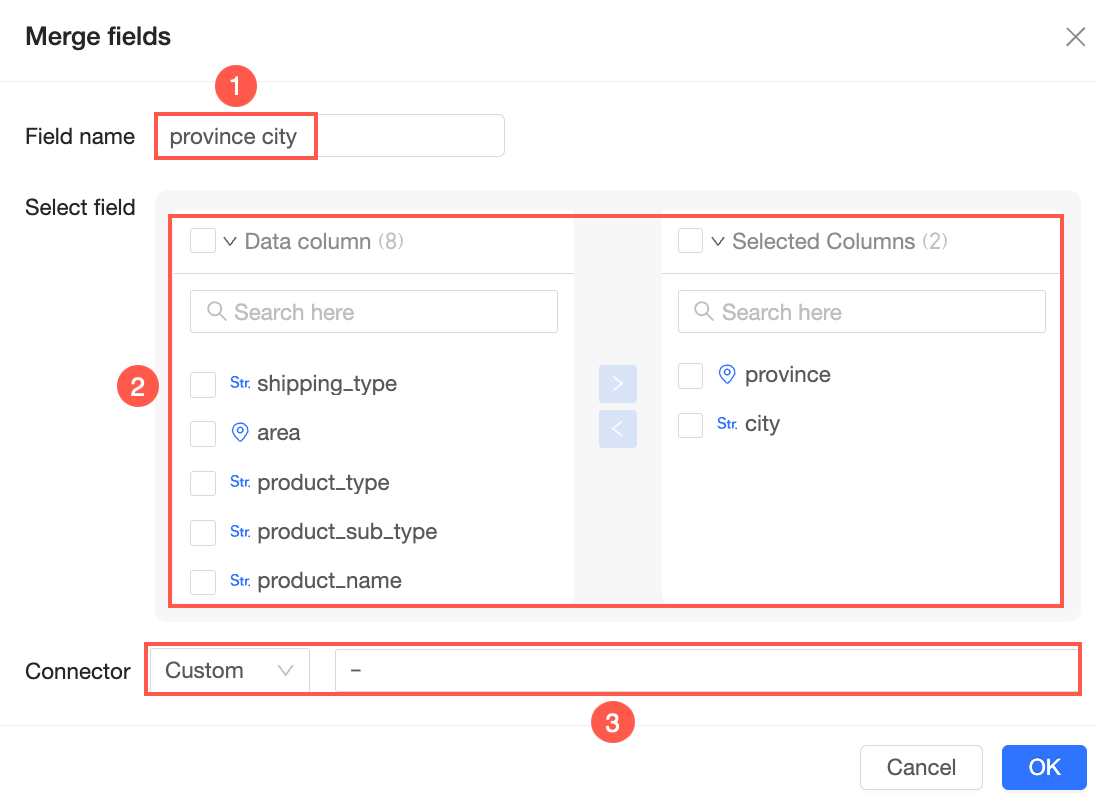Check the shipping_type checkbox

(203, 385)
